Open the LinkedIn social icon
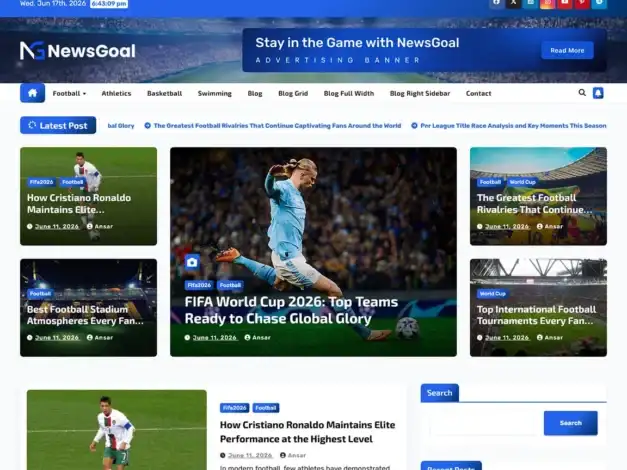Viewport: 627px width, 470px height. 531,3
